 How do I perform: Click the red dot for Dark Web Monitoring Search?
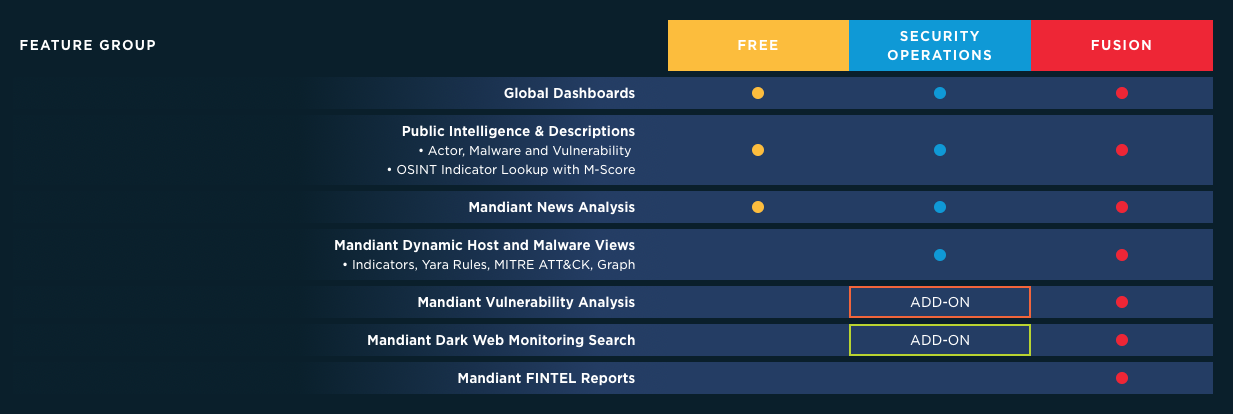[x=1122, y=340]
